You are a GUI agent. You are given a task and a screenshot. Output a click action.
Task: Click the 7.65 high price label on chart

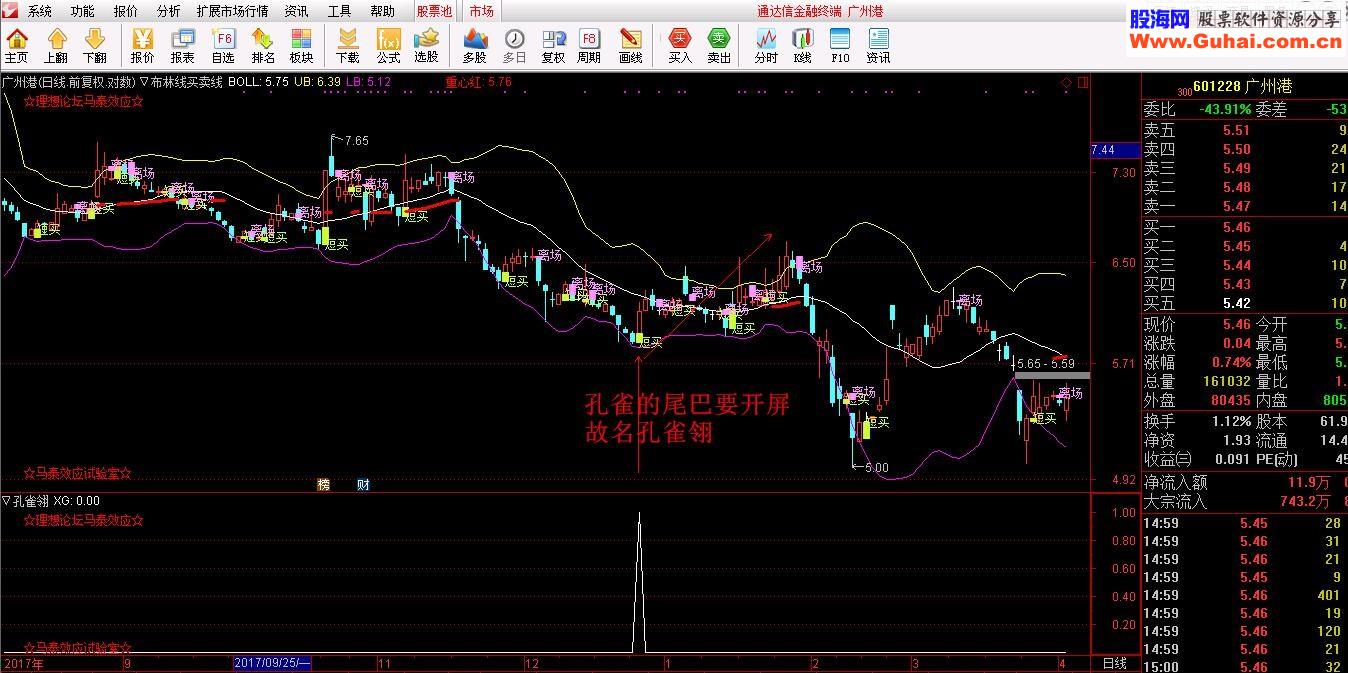pyautogui.click(x=356, y=141)
